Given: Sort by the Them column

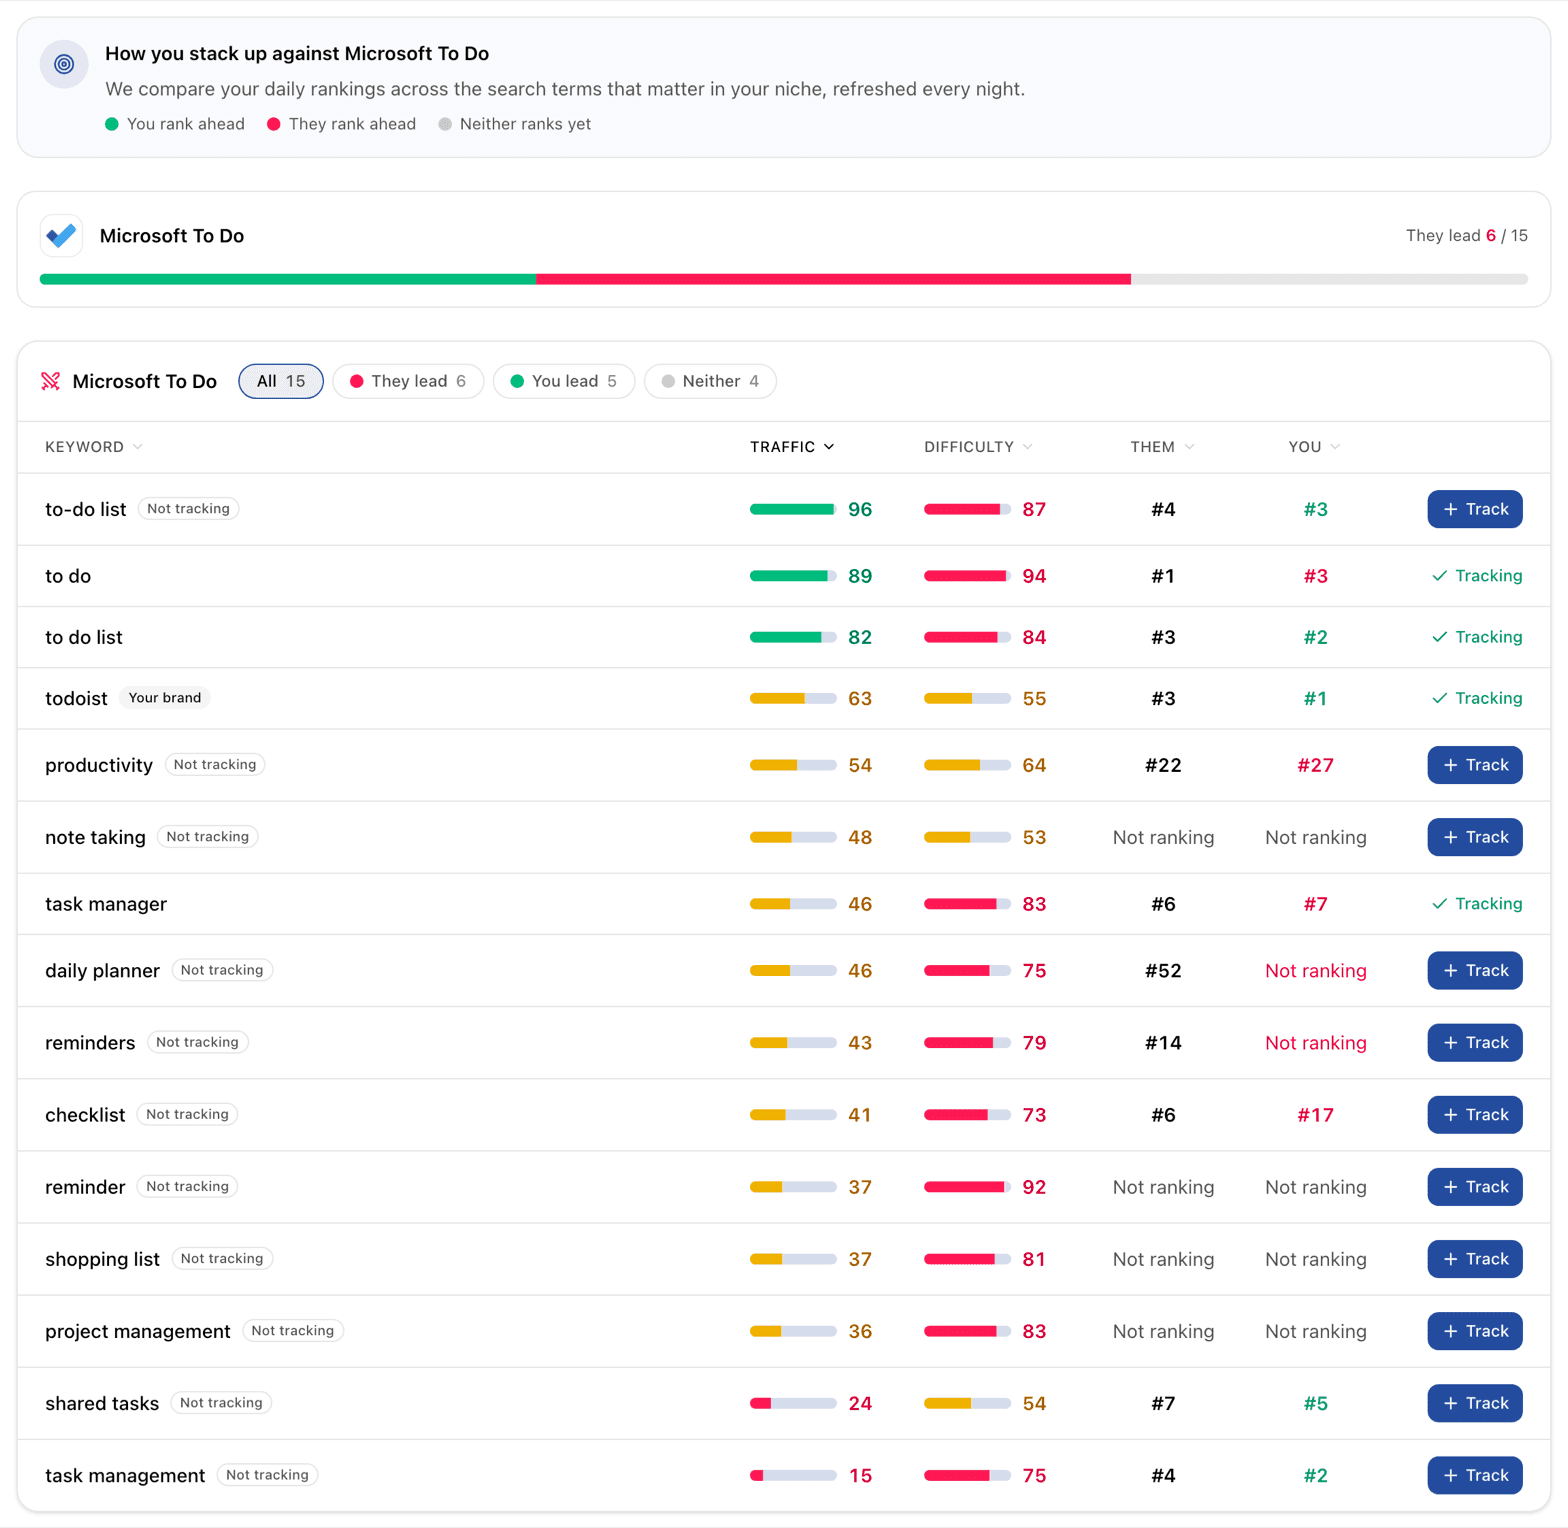Looking at the screenshot, I should 1162,447.
